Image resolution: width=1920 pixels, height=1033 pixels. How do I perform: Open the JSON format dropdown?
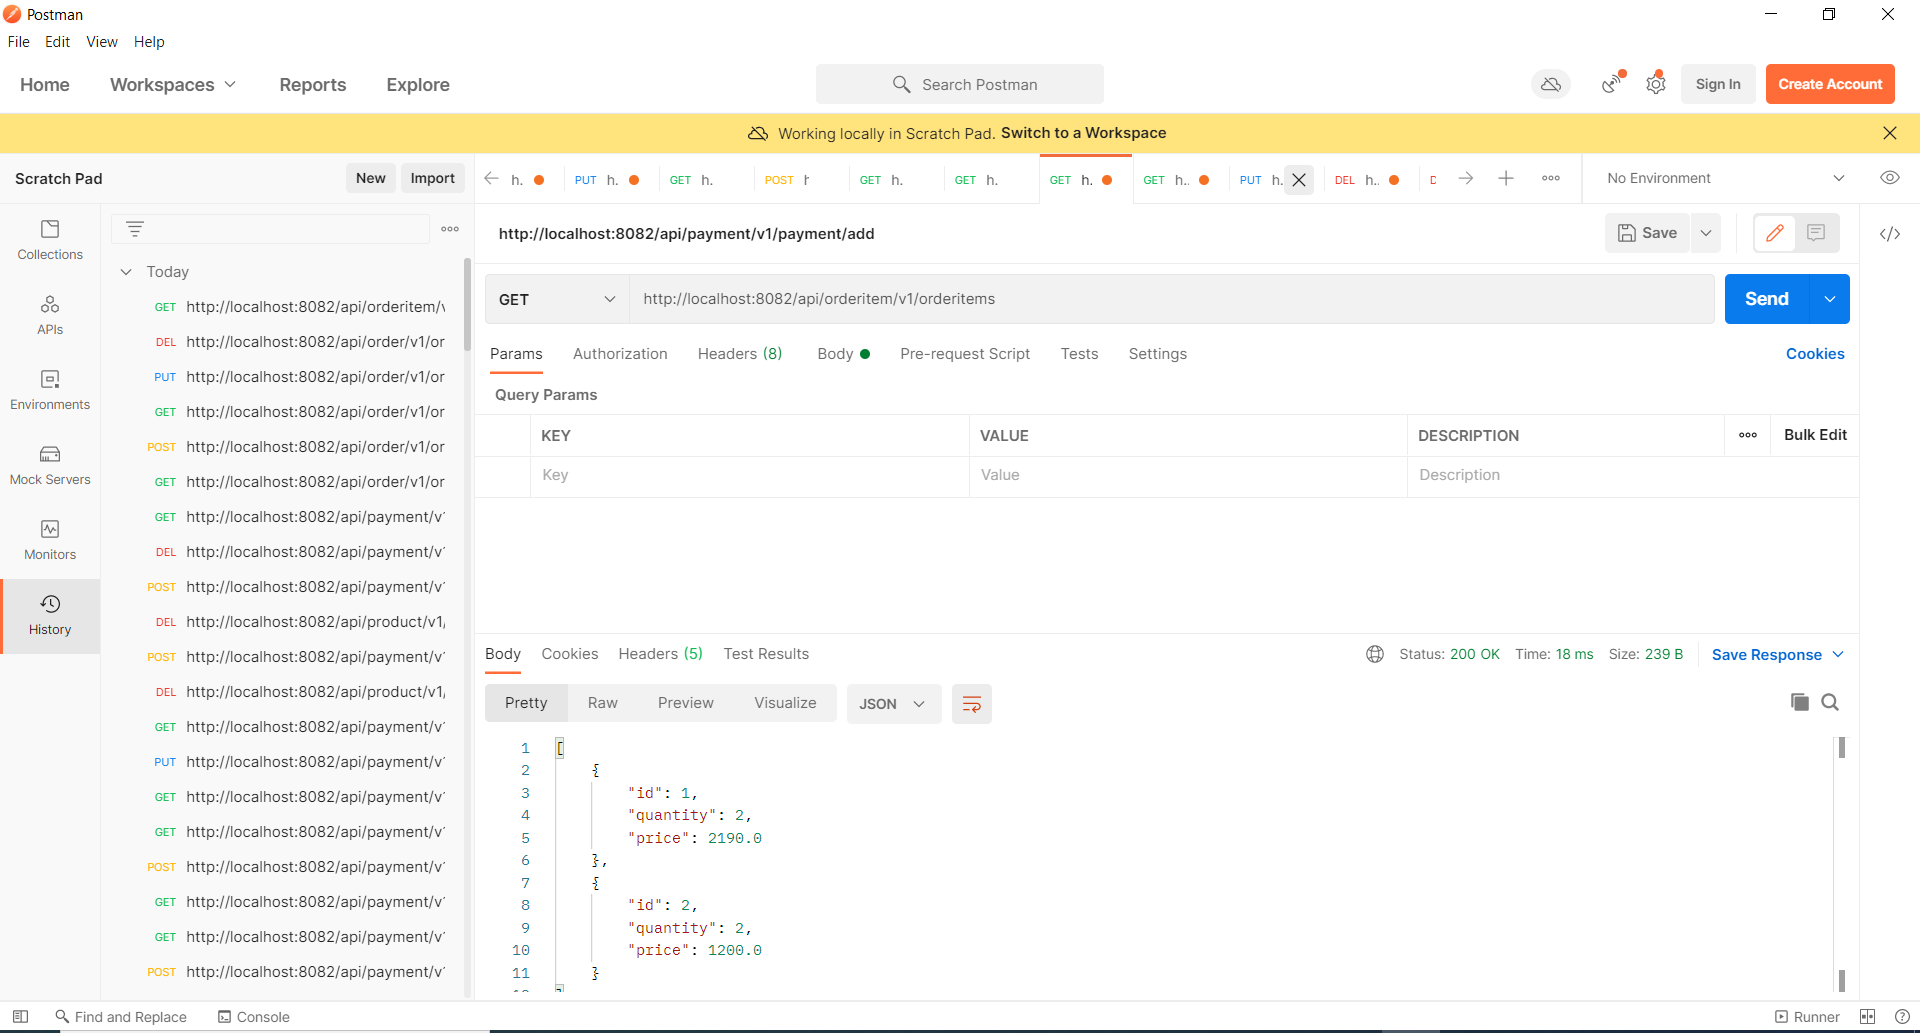tap(893, 704)
